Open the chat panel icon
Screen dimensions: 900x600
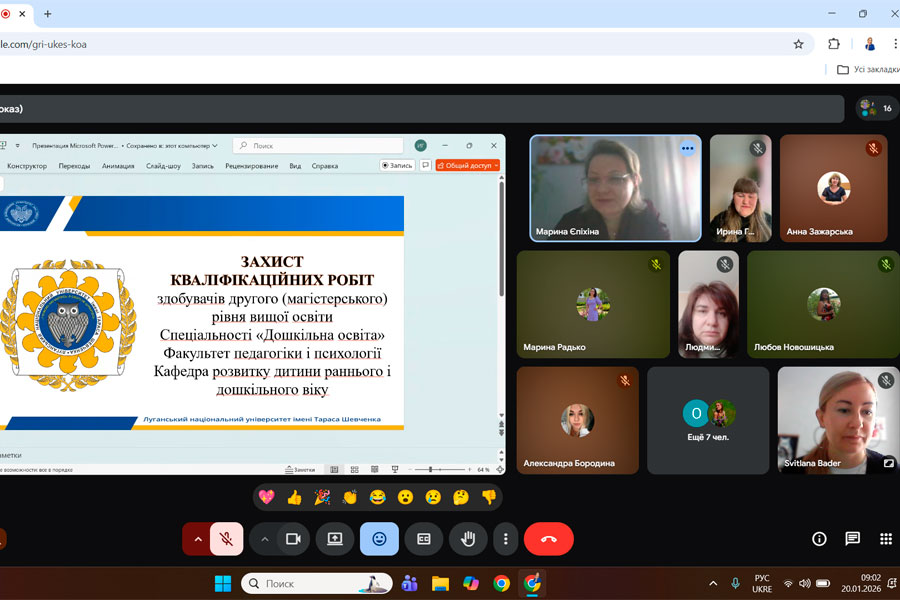point(852,539)
